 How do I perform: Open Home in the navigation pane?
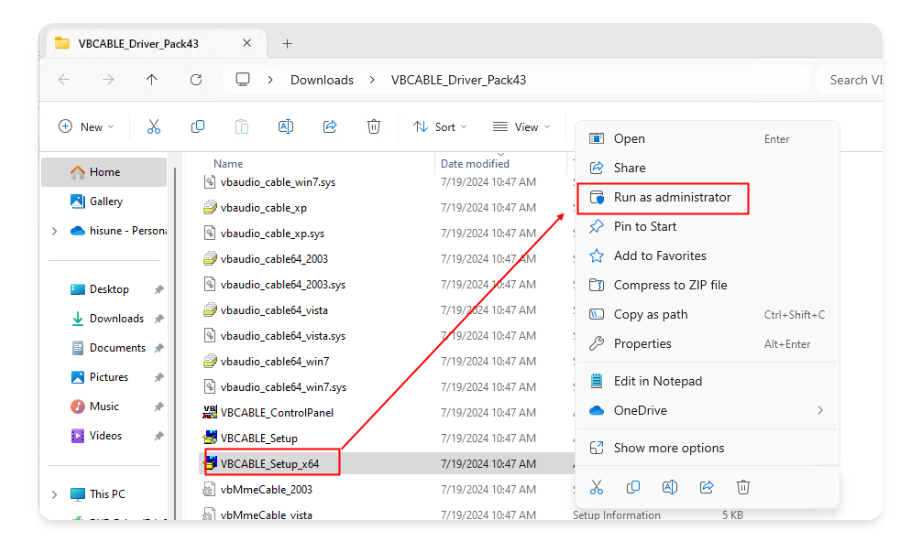(x=105, y=172)
